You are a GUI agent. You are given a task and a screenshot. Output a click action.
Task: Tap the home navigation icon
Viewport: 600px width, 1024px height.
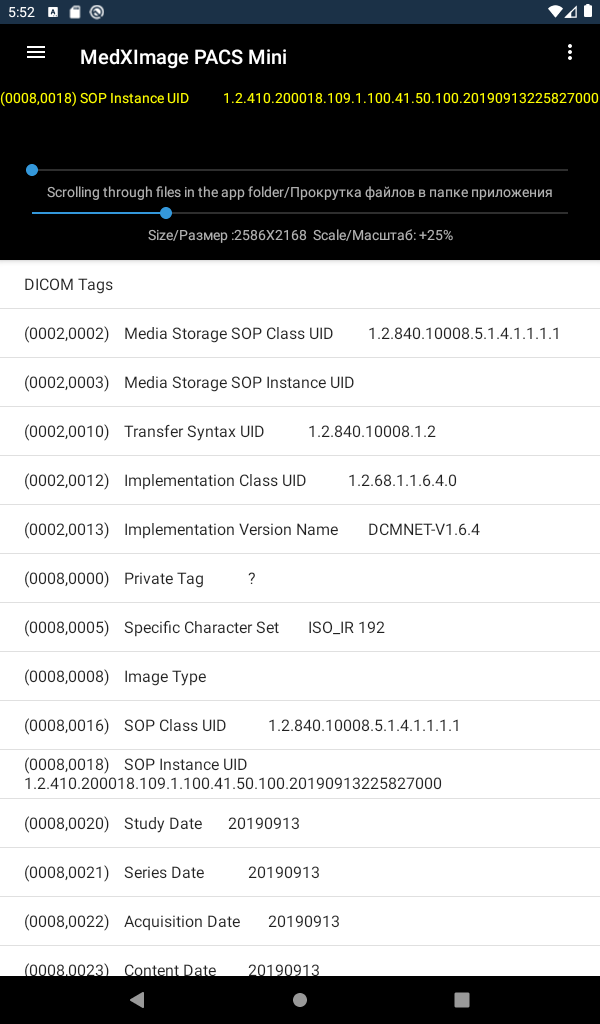click(x=299, y=999)
